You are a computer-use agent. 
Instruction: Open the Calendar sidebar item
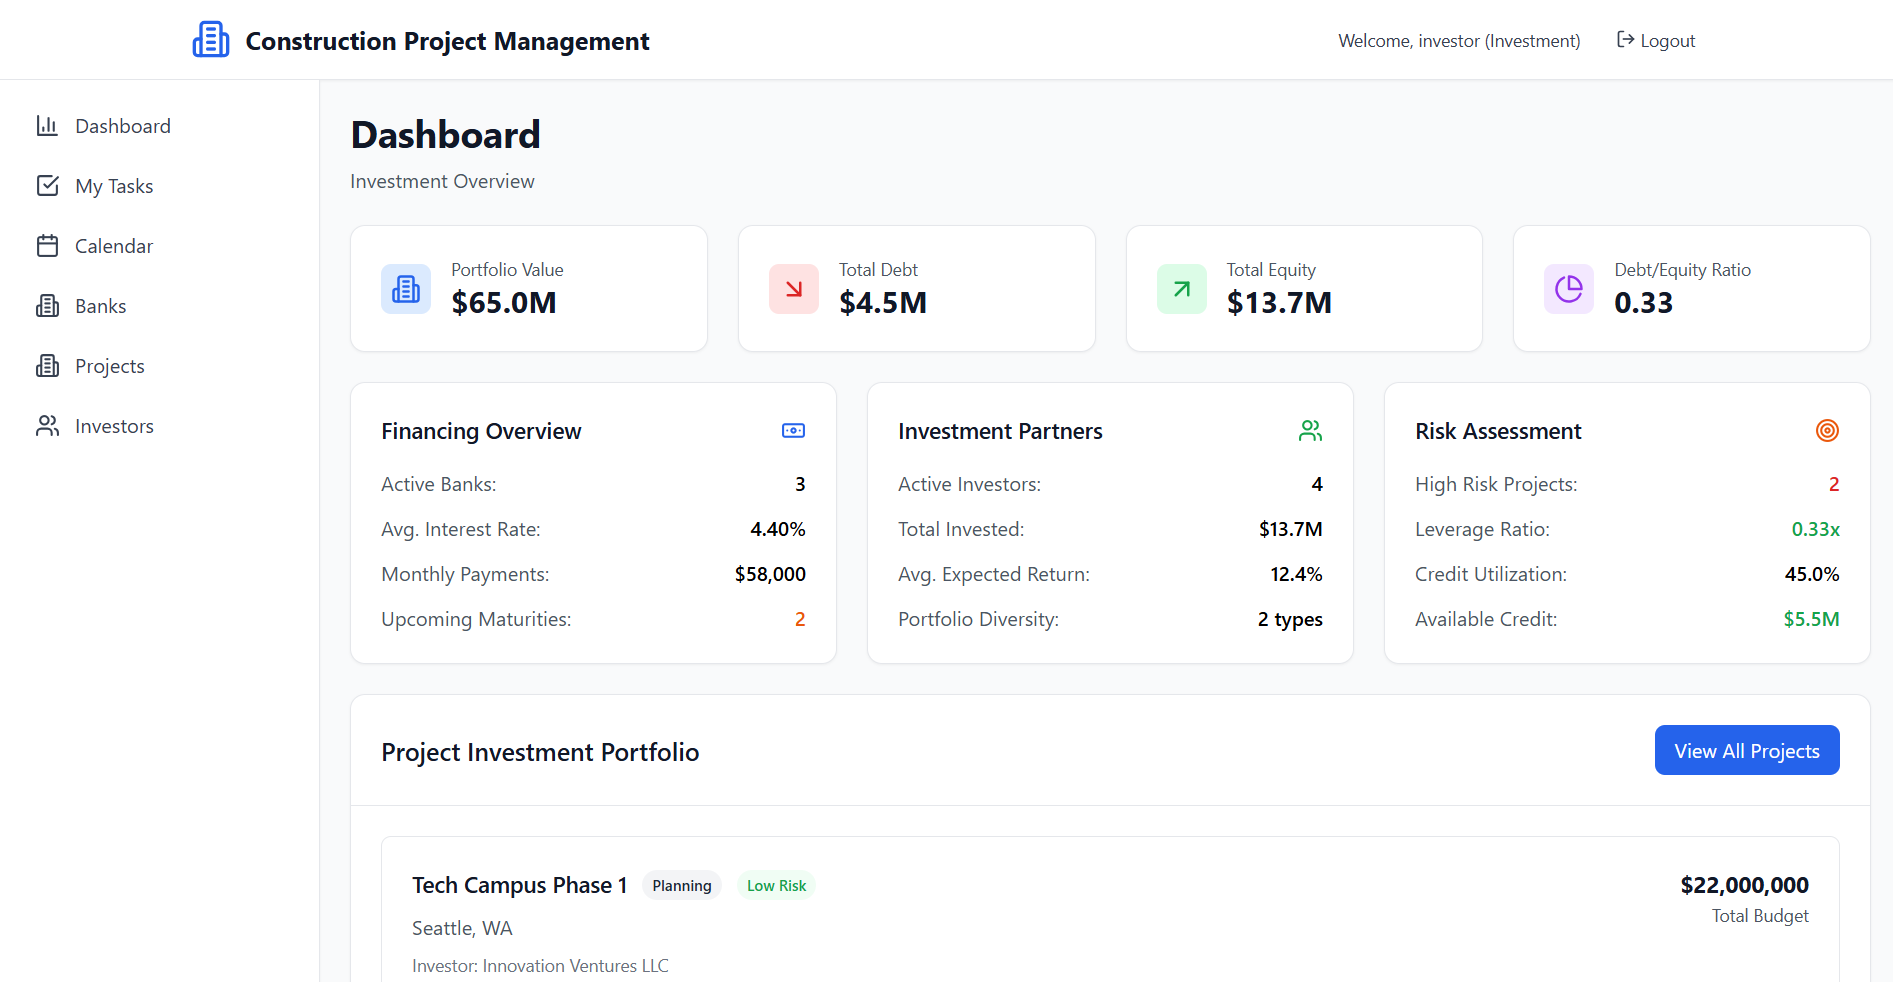click(x=114, y=246)
